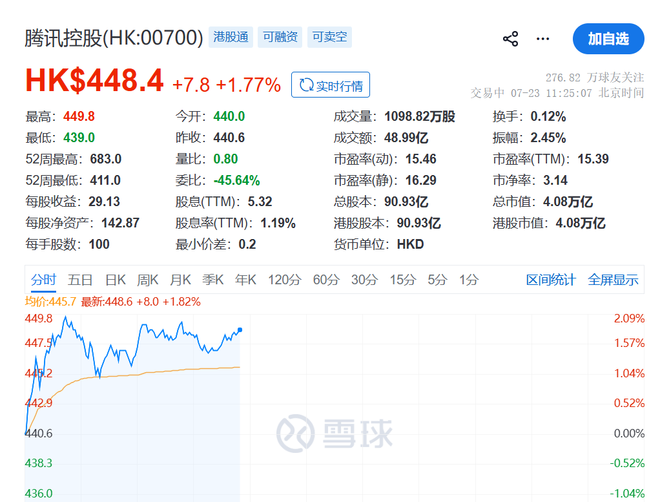This screenshot has width=660, height=502.
Task: Click the 每手股数 value 100
Action: (x=99, y=244)
